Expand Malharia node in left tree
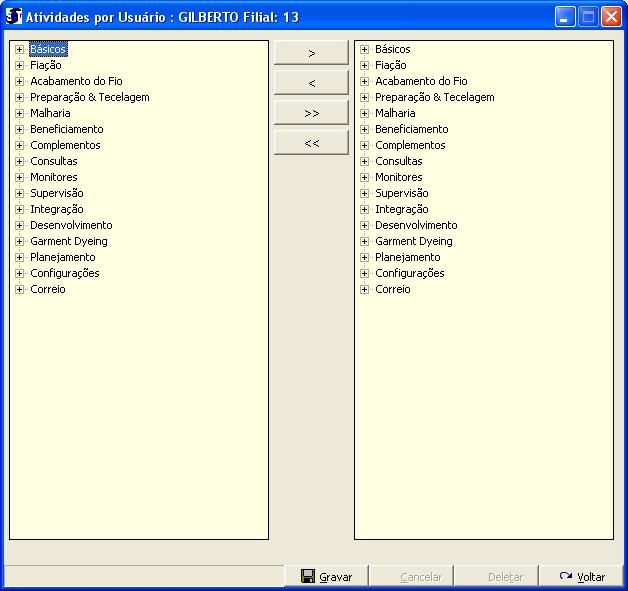Viewport: 628px width, 591px height. [19, 113]
